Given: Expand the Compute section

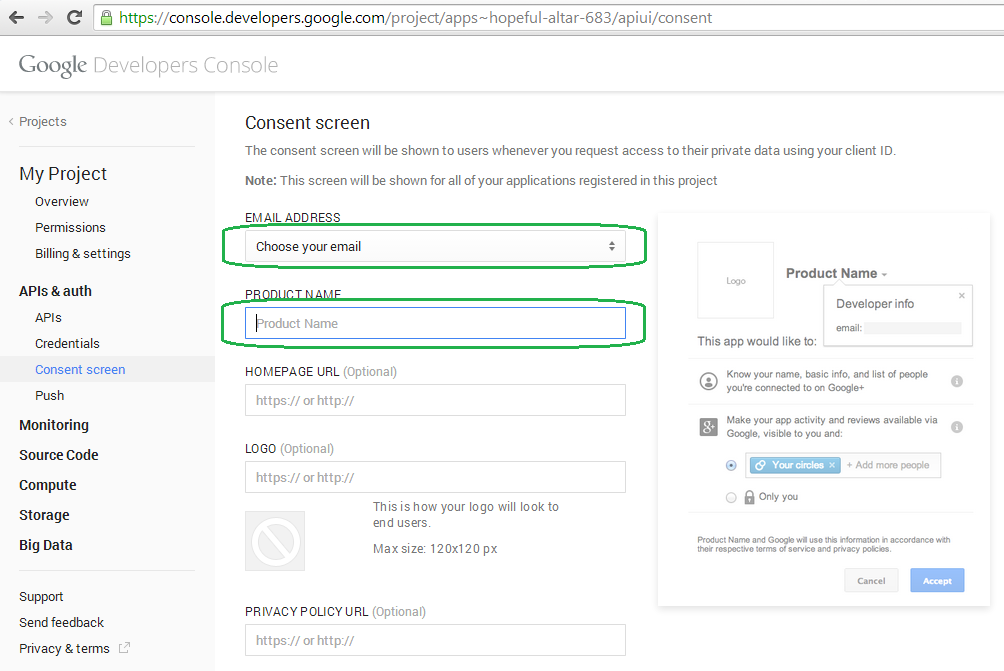Looking at the screenshot, I should point(48,485).
